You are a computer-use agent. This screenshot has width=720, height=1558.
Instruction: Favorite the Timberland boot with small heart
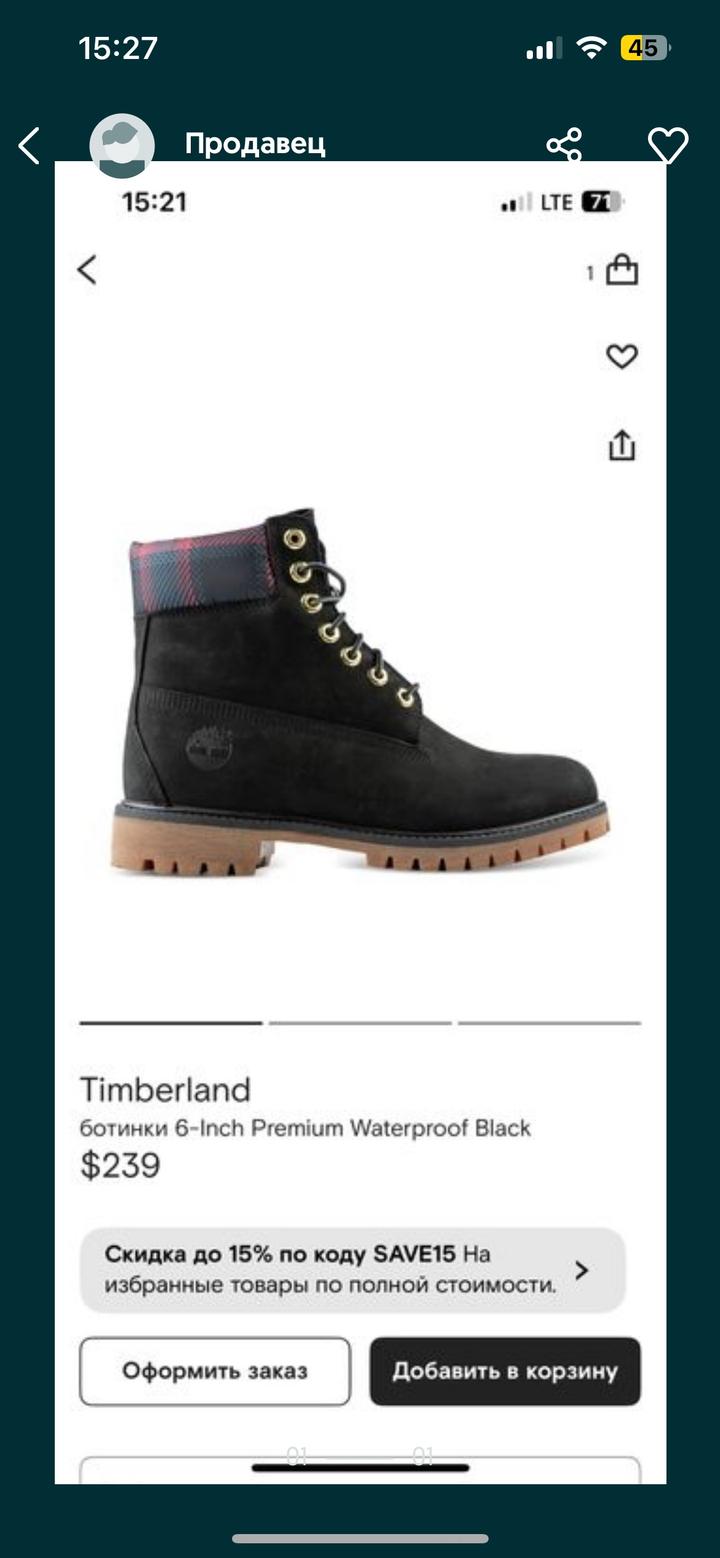click(622, 356)
